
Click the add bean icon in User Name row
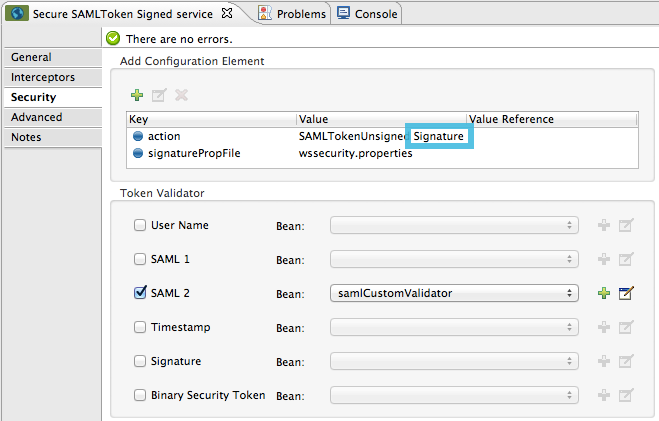tap(603, 225)
